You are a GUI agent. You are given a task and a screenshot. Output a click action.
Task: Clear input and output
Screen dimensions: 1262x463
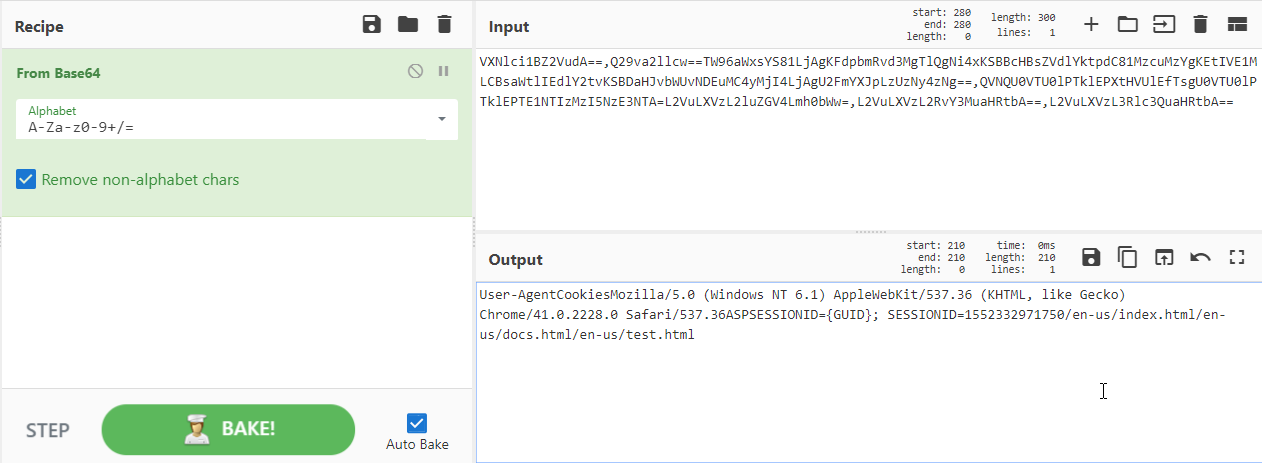(x=1200, y=24)
